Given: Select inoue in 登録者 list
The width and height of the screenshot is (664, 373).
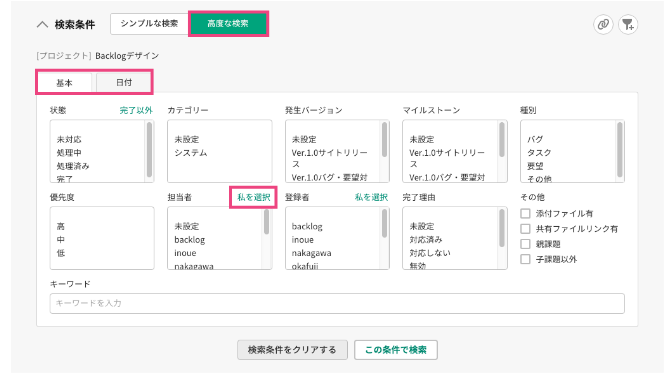Looking at the screenshot, I should coord(303,240).
